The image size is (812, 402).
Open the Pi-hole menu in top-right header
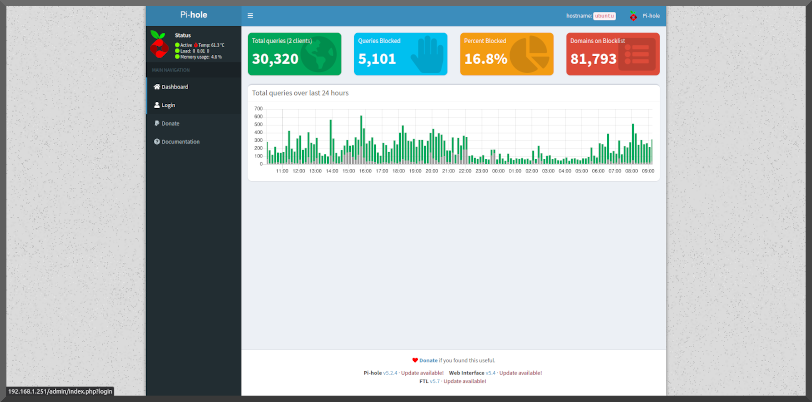(645, 16)
